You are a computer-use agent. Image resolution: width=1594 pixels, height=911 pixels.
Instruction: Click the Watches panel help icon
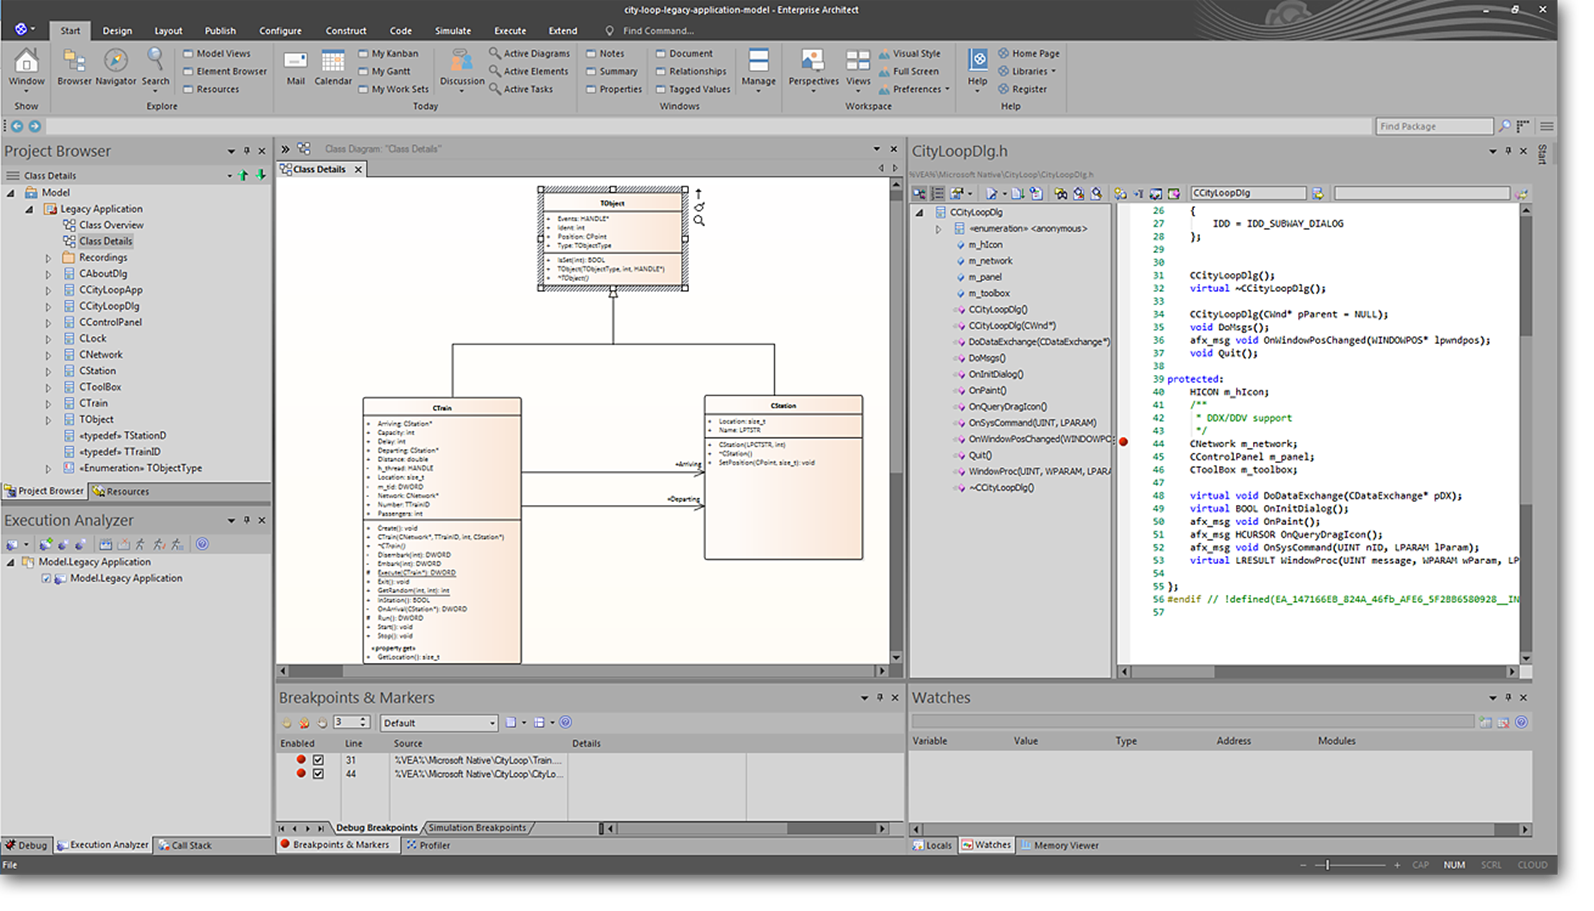click(x=1521, y=722)
